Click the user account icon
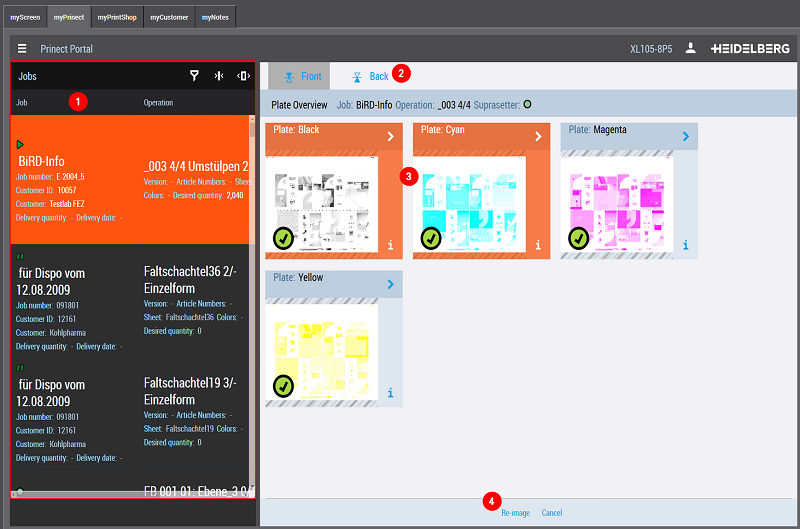800x529 pixels. pos(690,48)
